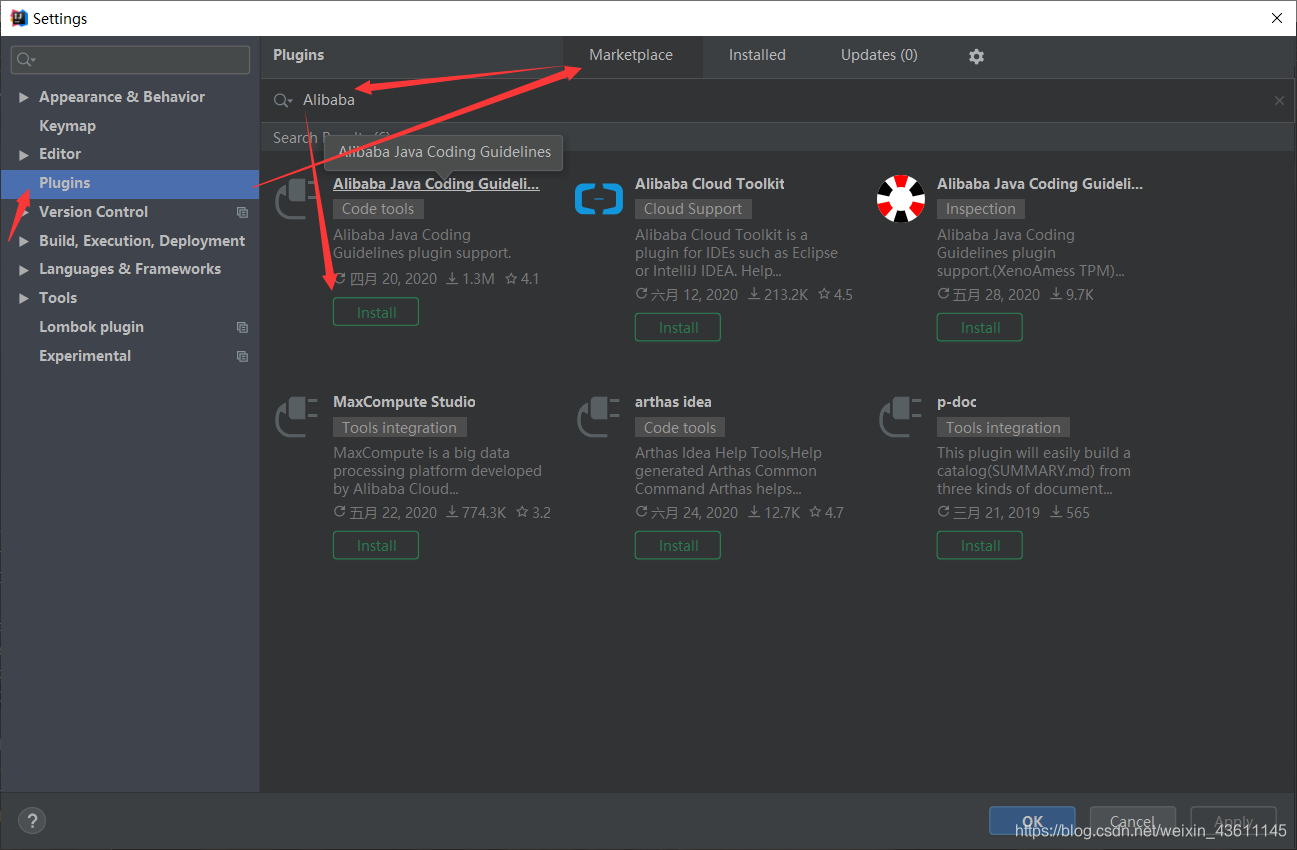Clear the plugin search with the X icon
1297x850 pixels.
click(x=1279, y=101)
